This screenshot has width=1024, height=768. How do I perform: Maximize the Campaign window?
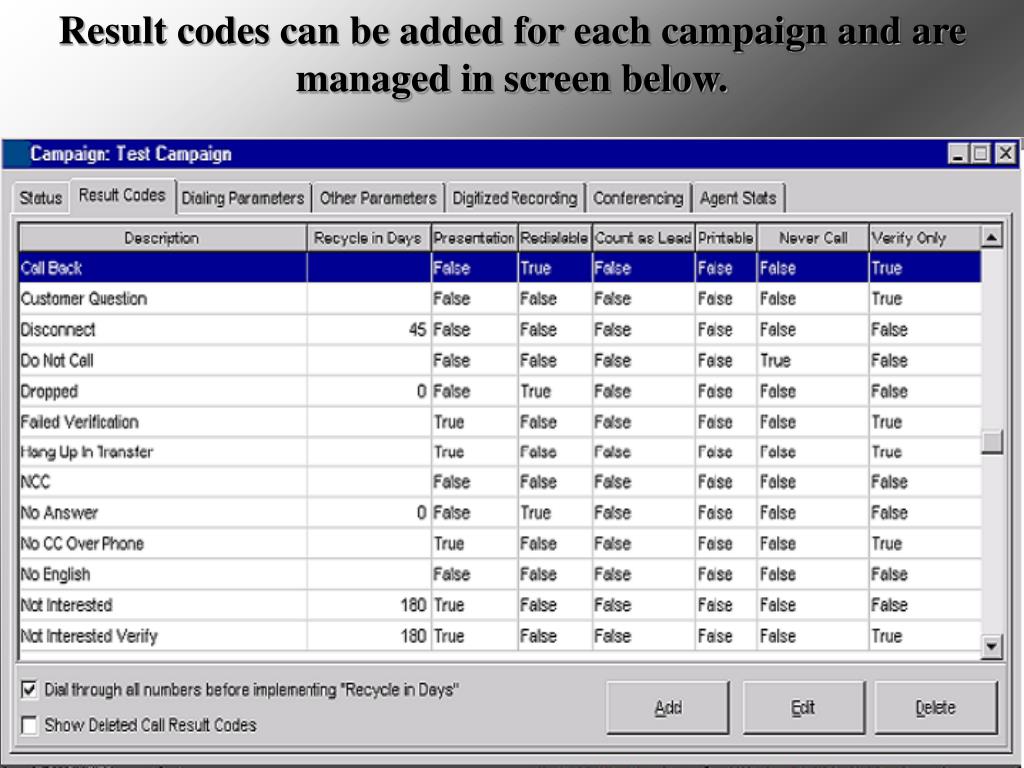point(981,154)
